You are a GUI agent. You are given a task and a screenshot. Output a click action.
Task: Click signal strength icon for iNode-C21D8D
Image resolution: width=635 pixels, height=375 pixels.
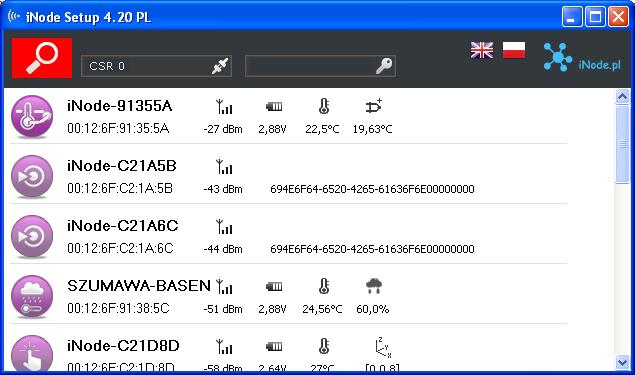pyautogui.click(x=224, y=347)
